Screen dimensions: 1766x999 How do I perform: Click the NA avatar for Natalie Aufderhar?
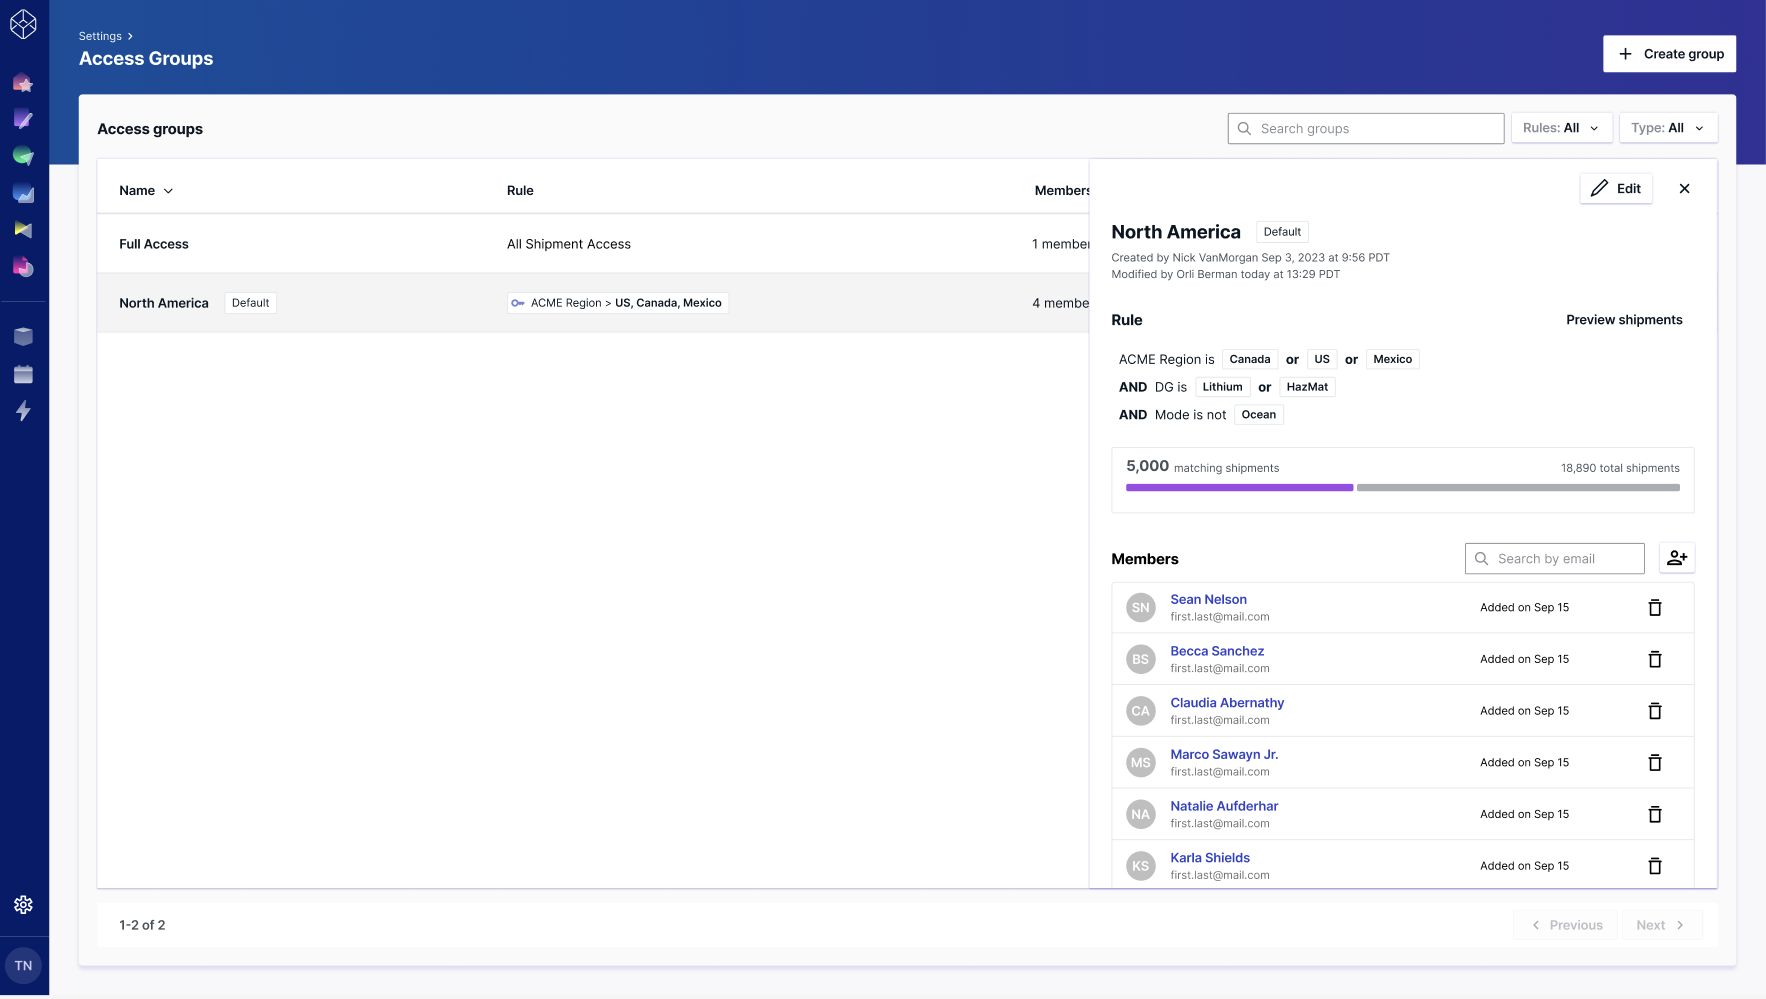(1141, 815)
